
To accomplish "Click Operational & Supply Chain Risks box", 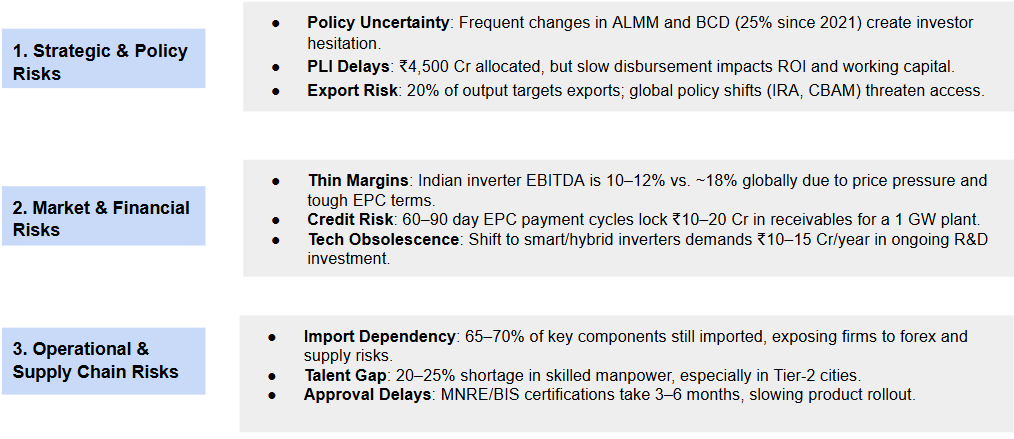I will (103, 361).
